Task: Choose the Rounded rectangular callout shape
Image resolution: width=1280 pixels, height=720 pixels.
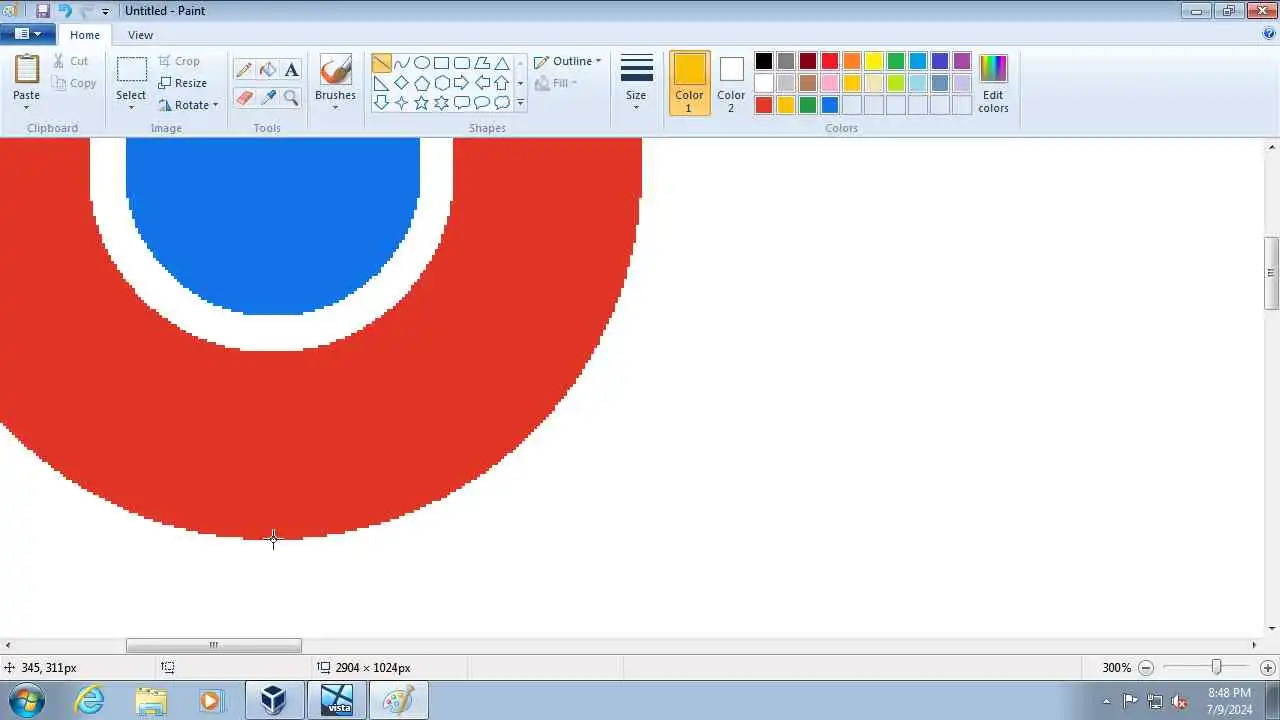Action: (461, 103)
